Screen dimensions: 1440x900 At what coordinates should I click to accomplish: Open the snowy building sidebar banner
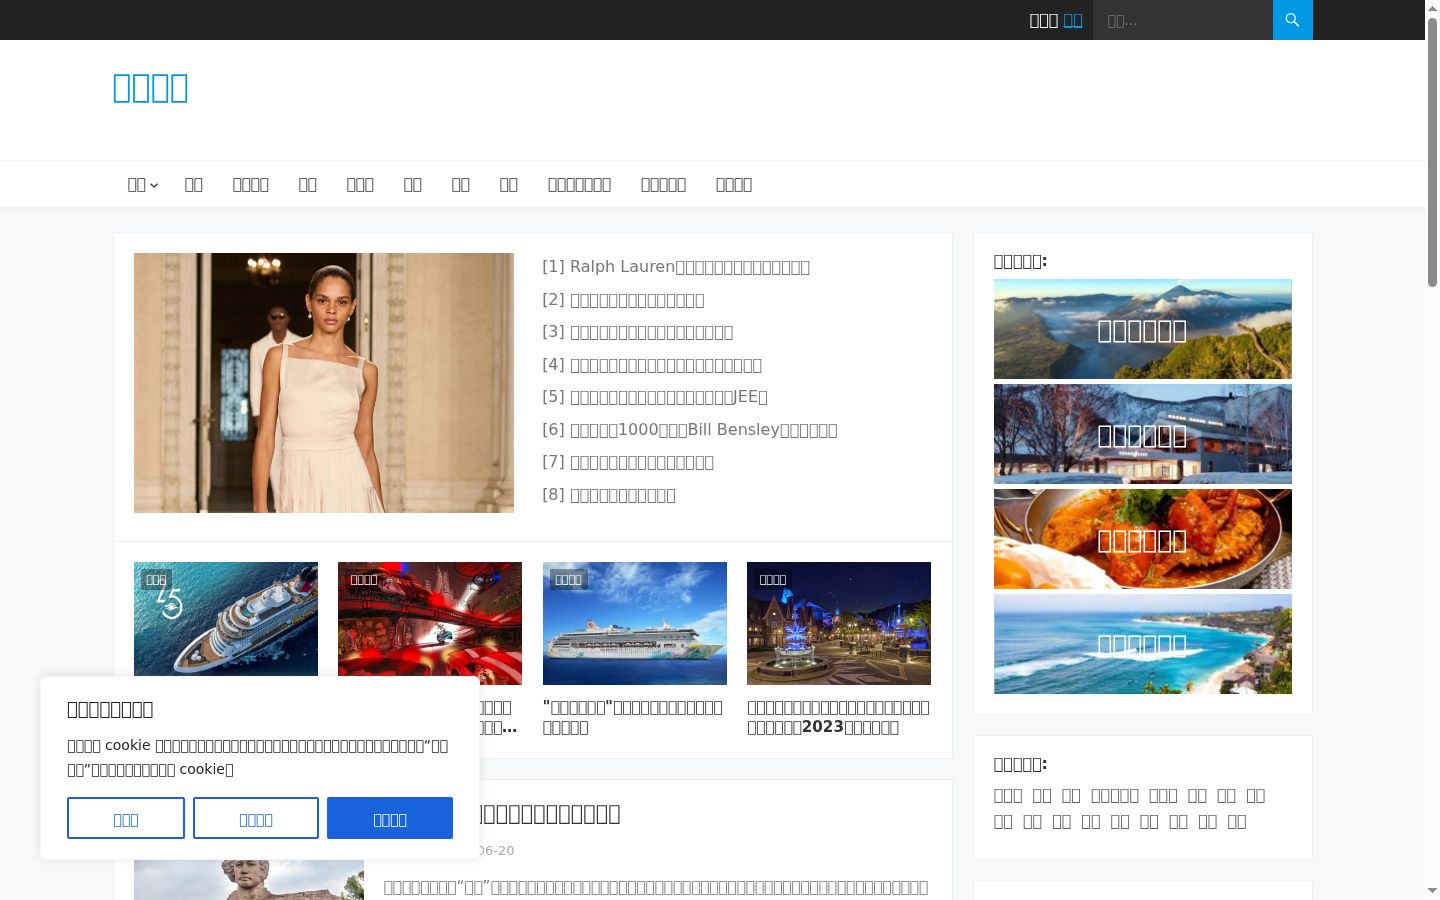[1143, 434]
